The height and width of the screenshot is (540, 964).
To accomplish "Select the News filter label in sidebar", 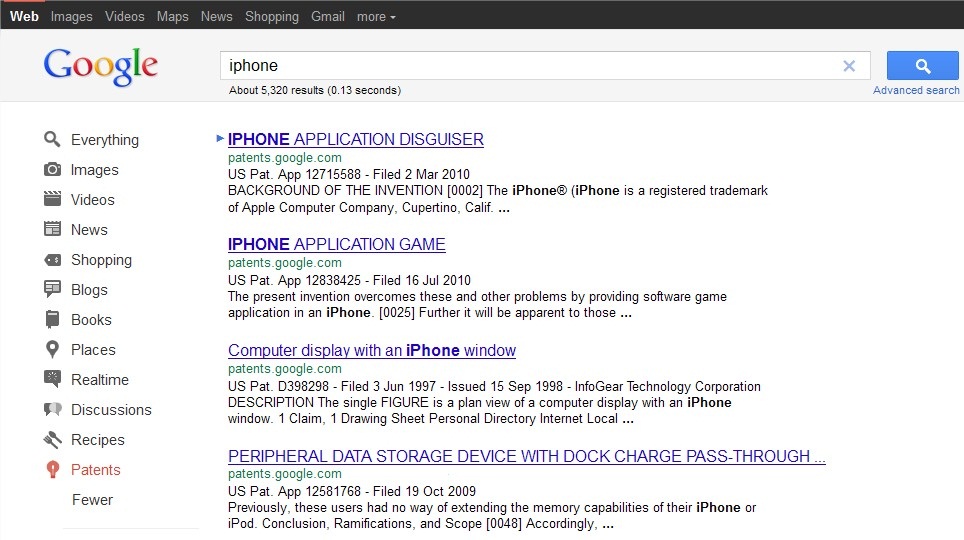I will point(89,229).
